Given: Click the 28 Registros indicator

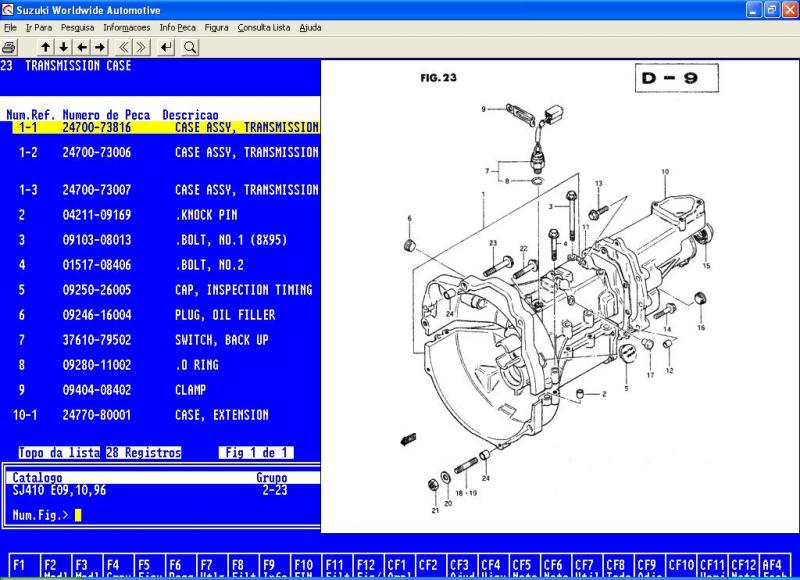Looking at the screenshot, I should (143, 452).
